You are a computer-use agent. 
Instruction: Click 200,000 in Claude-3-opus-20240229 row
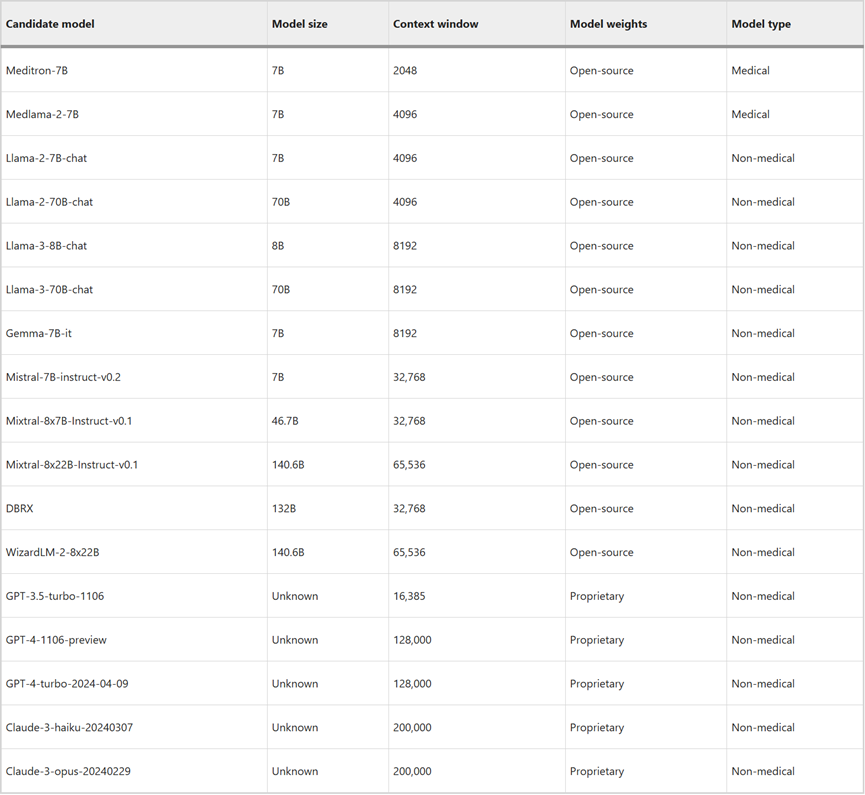point(412,771)
